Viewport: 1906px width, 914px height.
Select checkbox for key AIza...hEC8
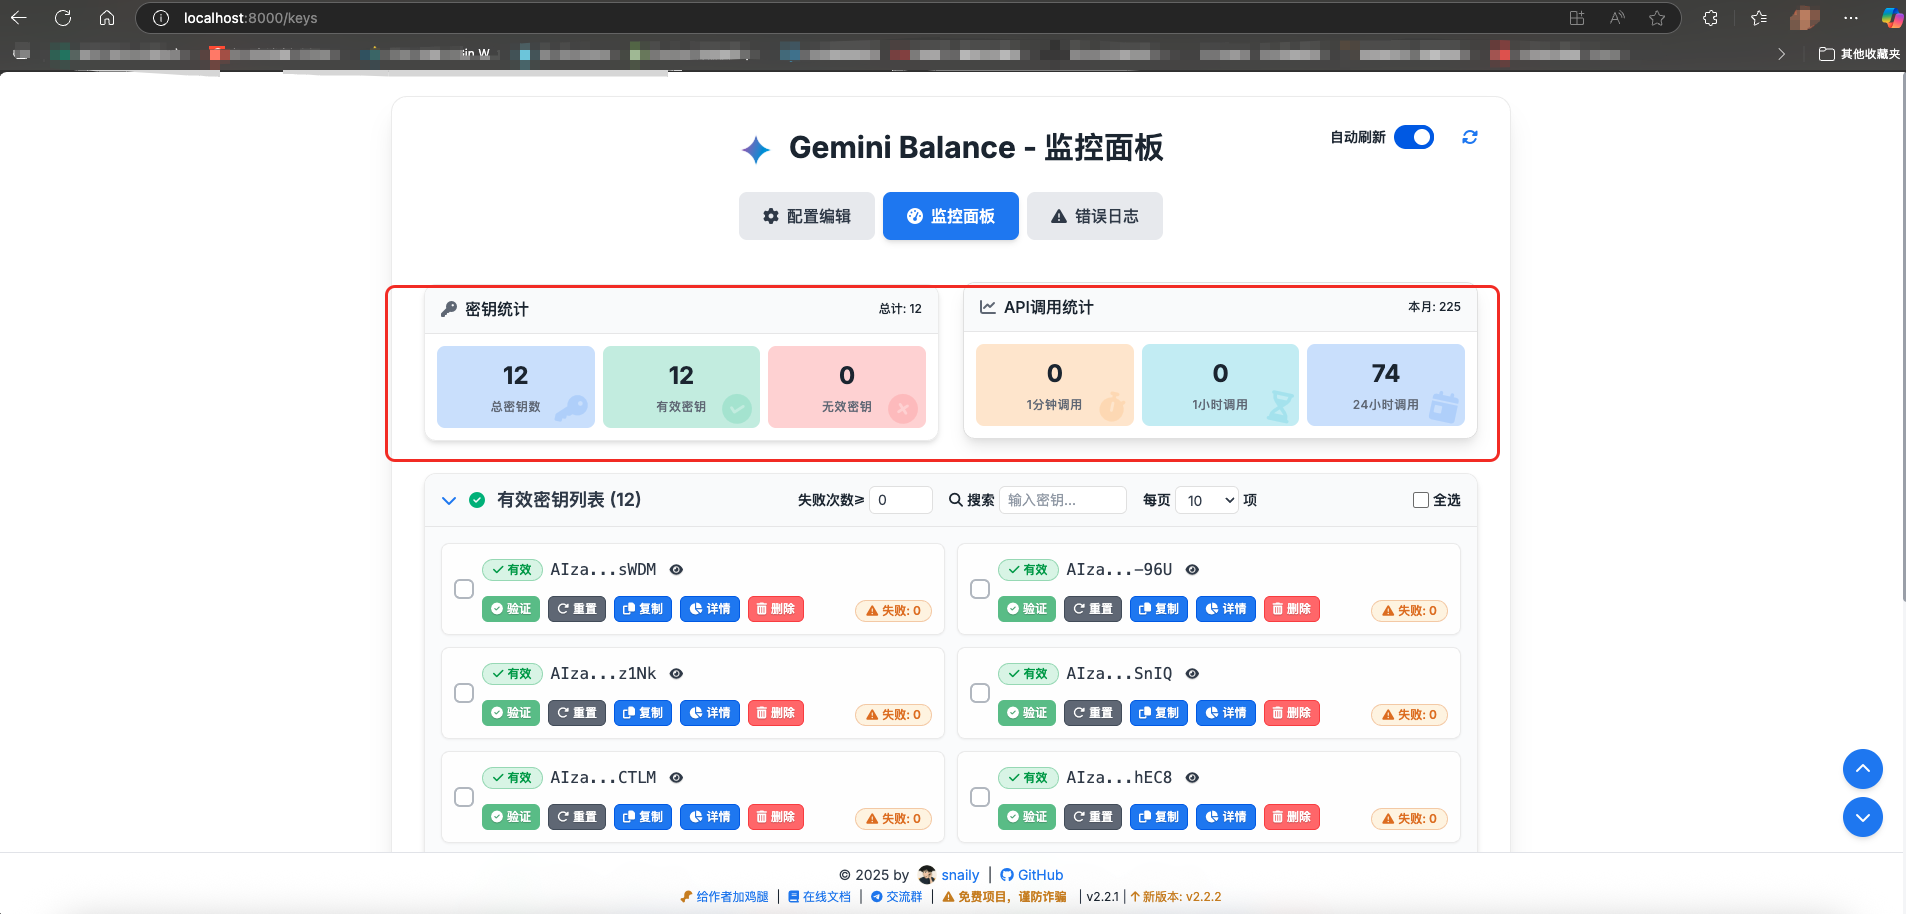pos(980,797)
